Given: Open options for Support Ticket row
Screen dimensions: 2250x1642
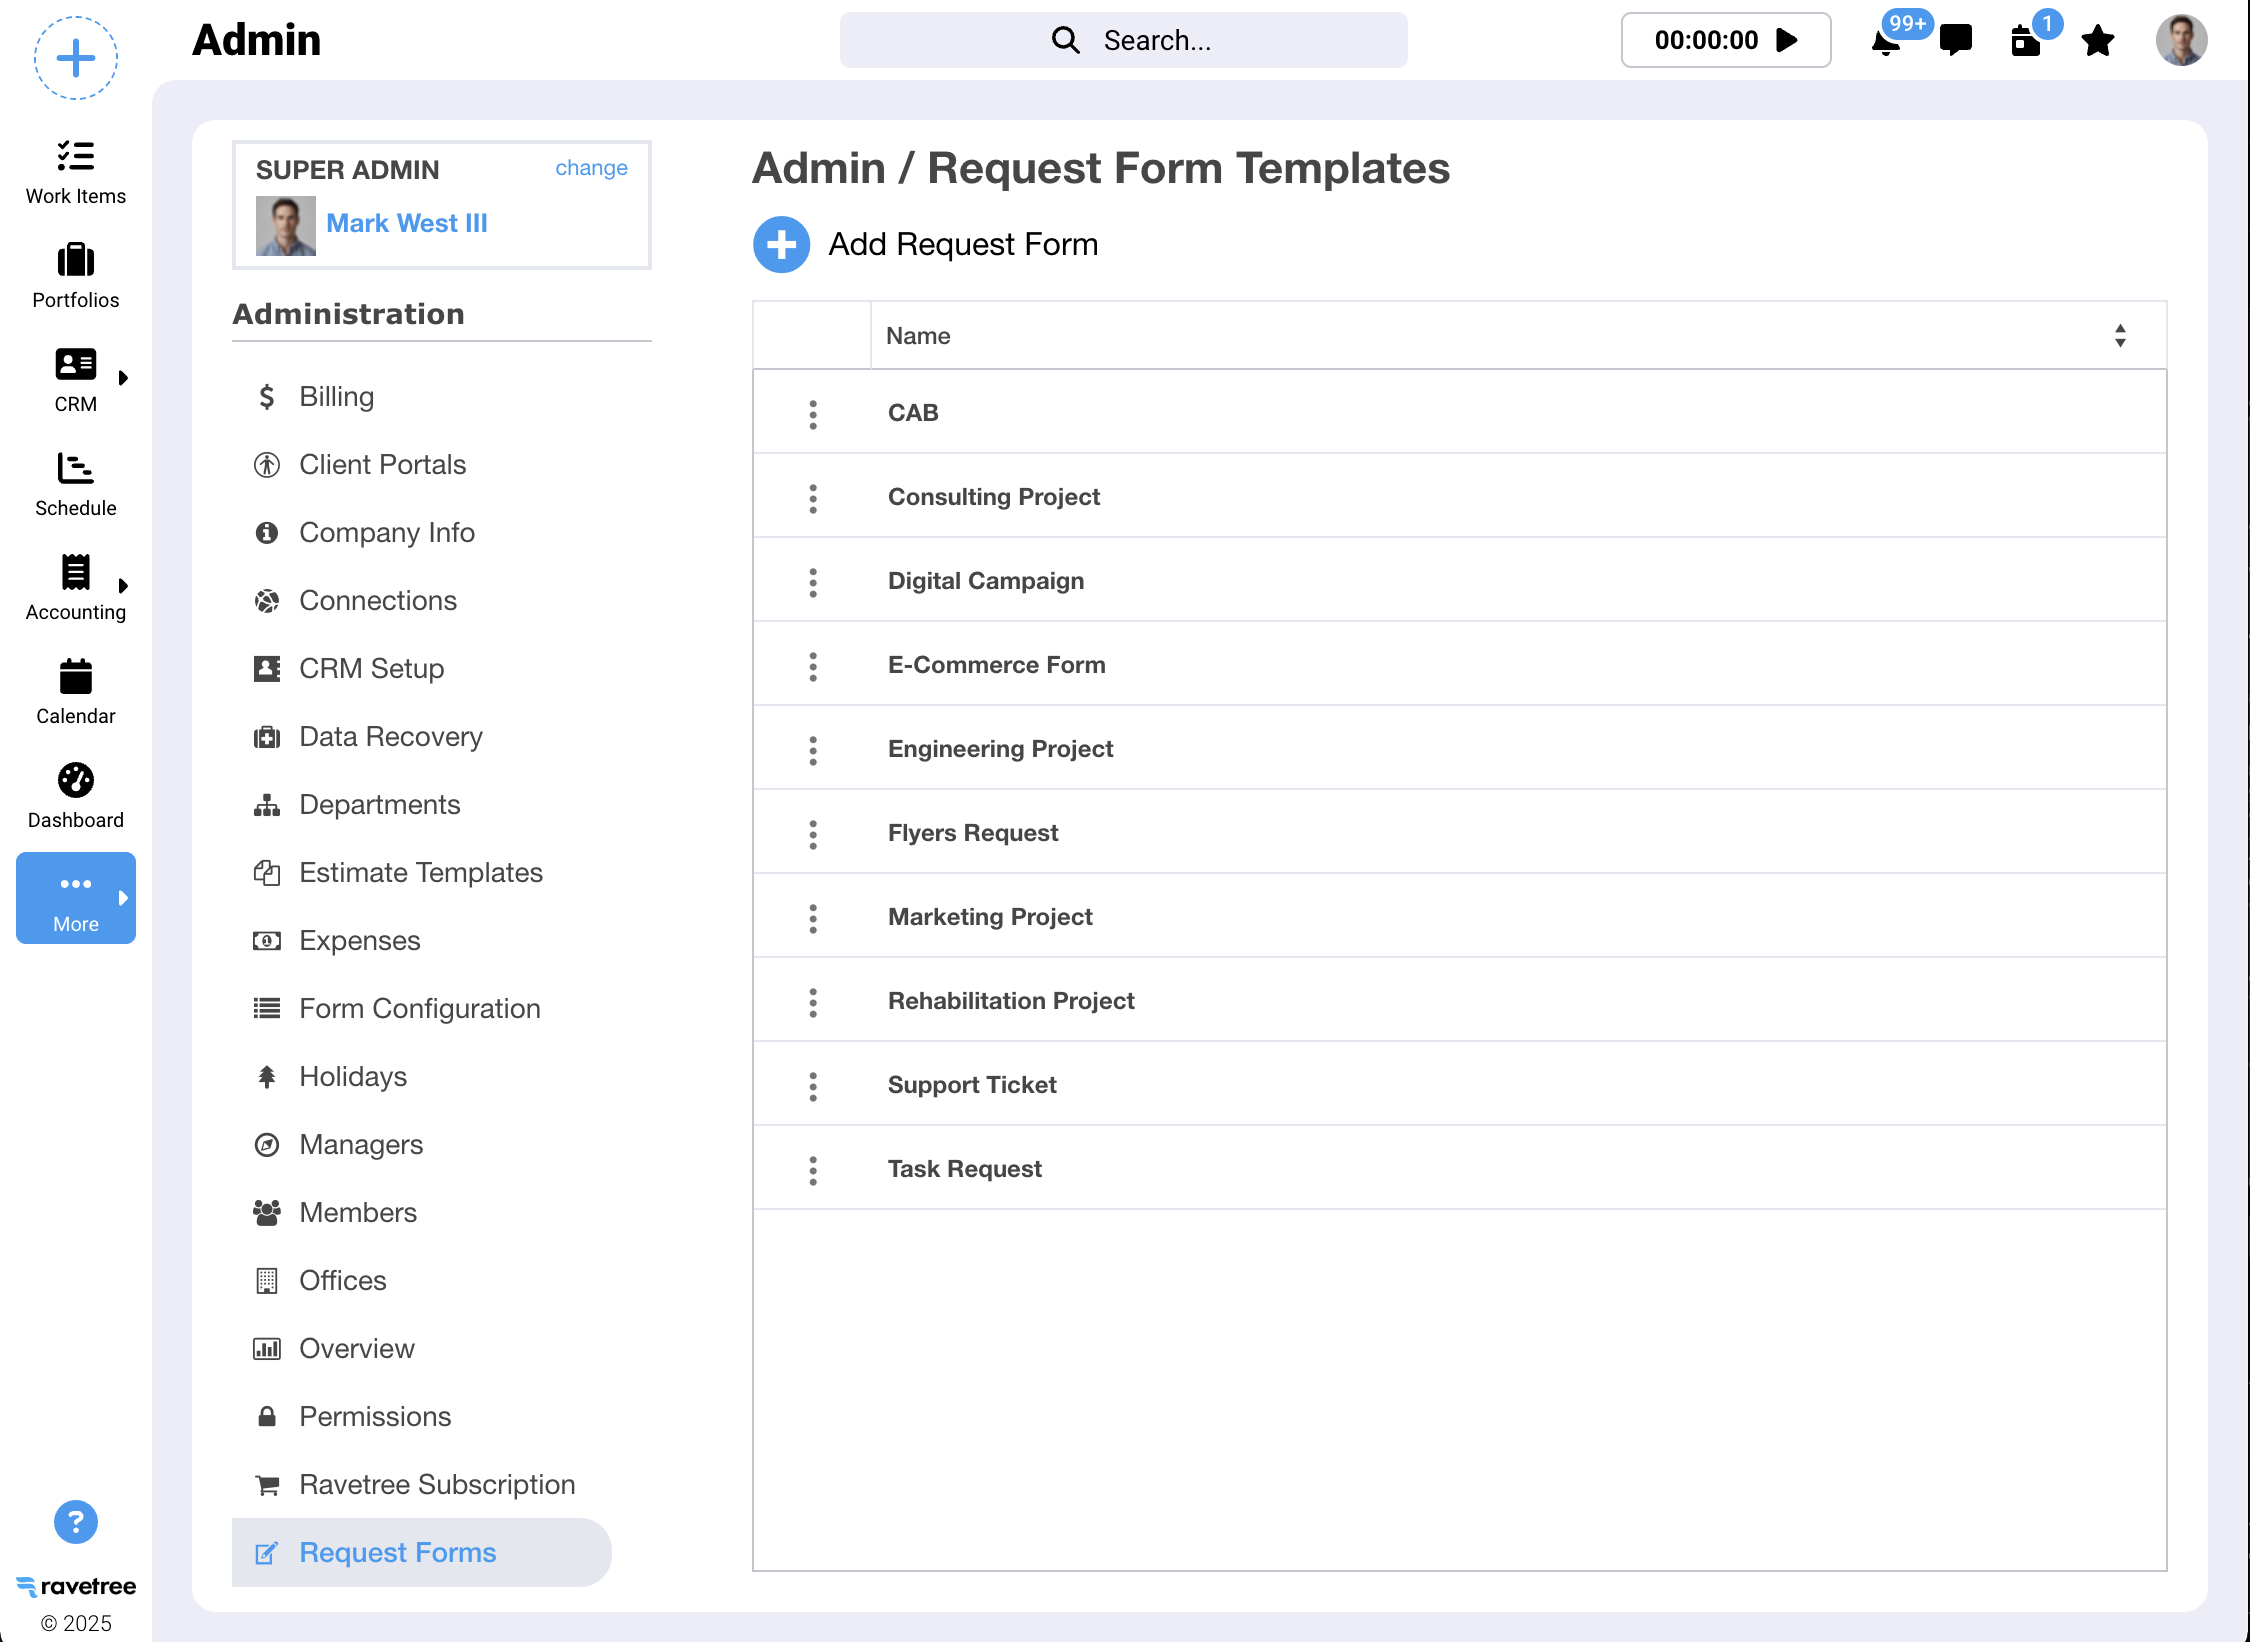Looking at the screenshot, I should point(813,1086).
